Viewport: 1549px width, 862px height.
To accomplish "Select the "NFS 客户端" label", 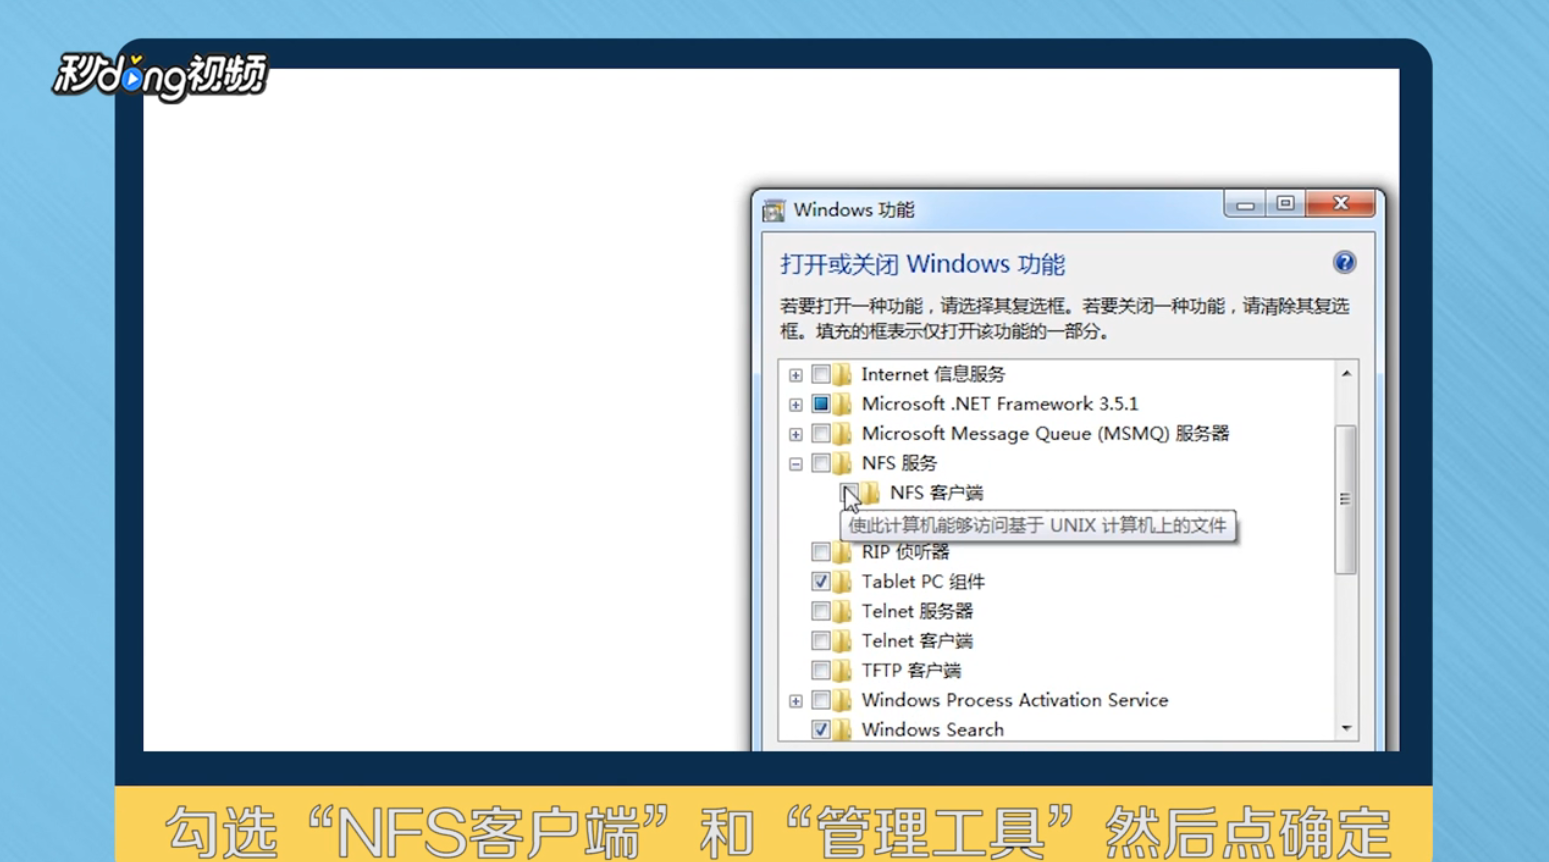I will [x=936, y=492].
